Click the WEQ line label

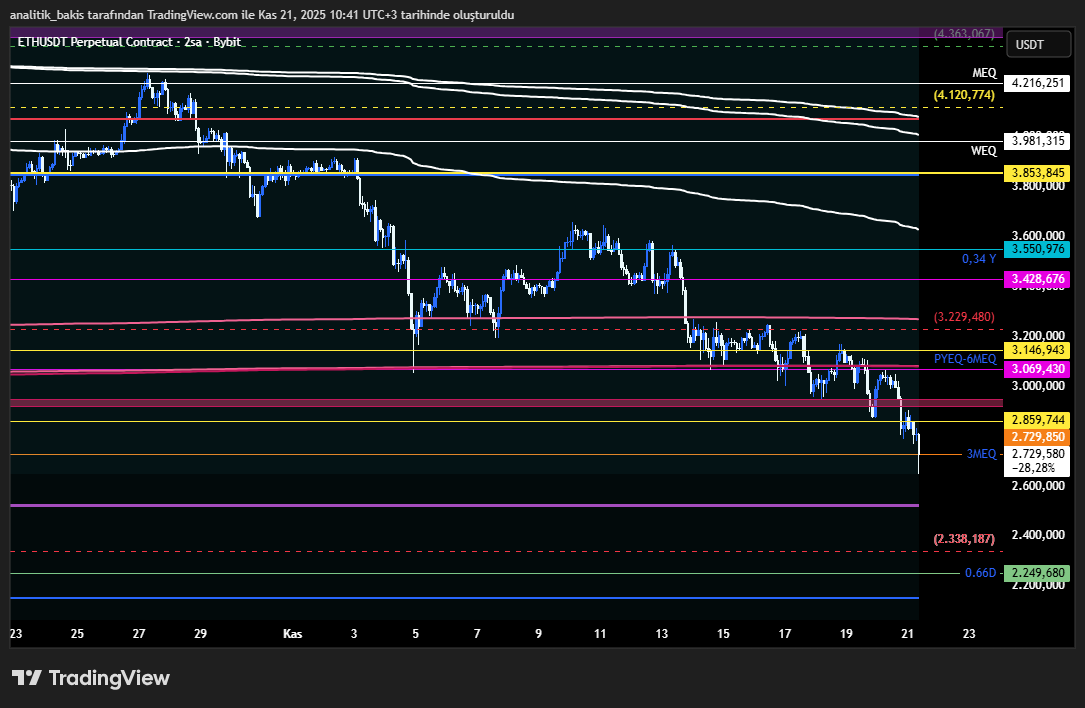pos(983,151)
